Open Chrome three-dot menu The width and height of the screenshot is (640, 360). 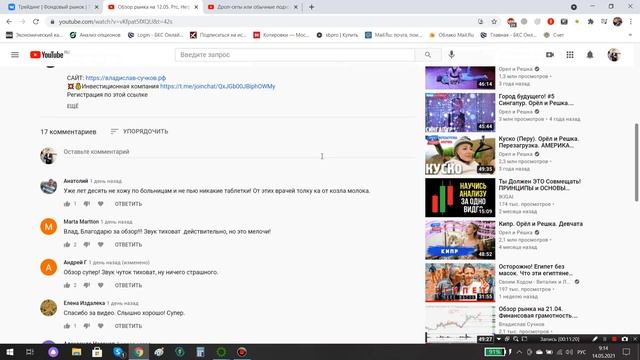631,22
